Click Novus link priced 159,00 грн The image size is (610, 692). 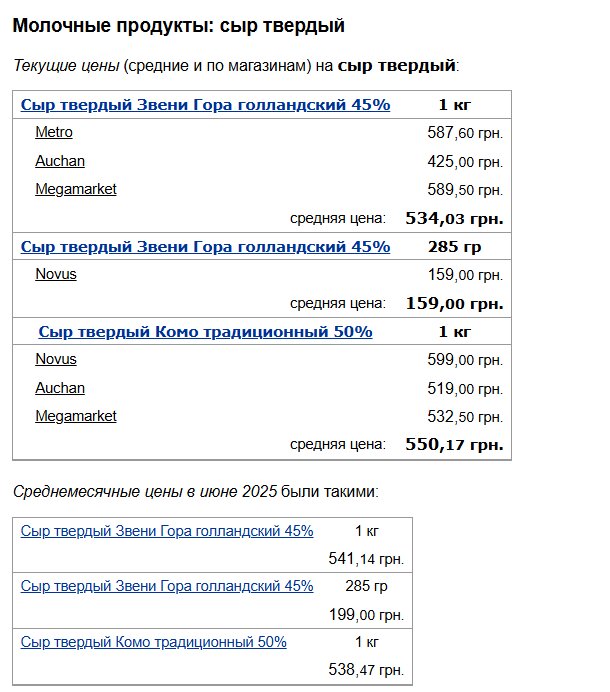click(56, 274)
